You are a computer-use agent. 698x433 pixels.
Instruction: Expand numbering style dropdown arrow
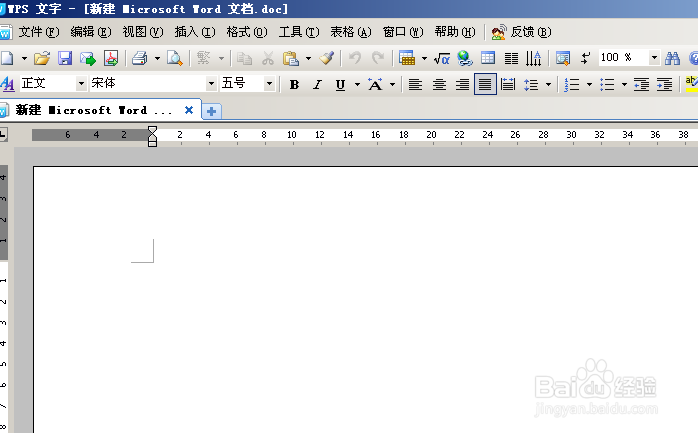pyautogui.click(x=589, y=84)
